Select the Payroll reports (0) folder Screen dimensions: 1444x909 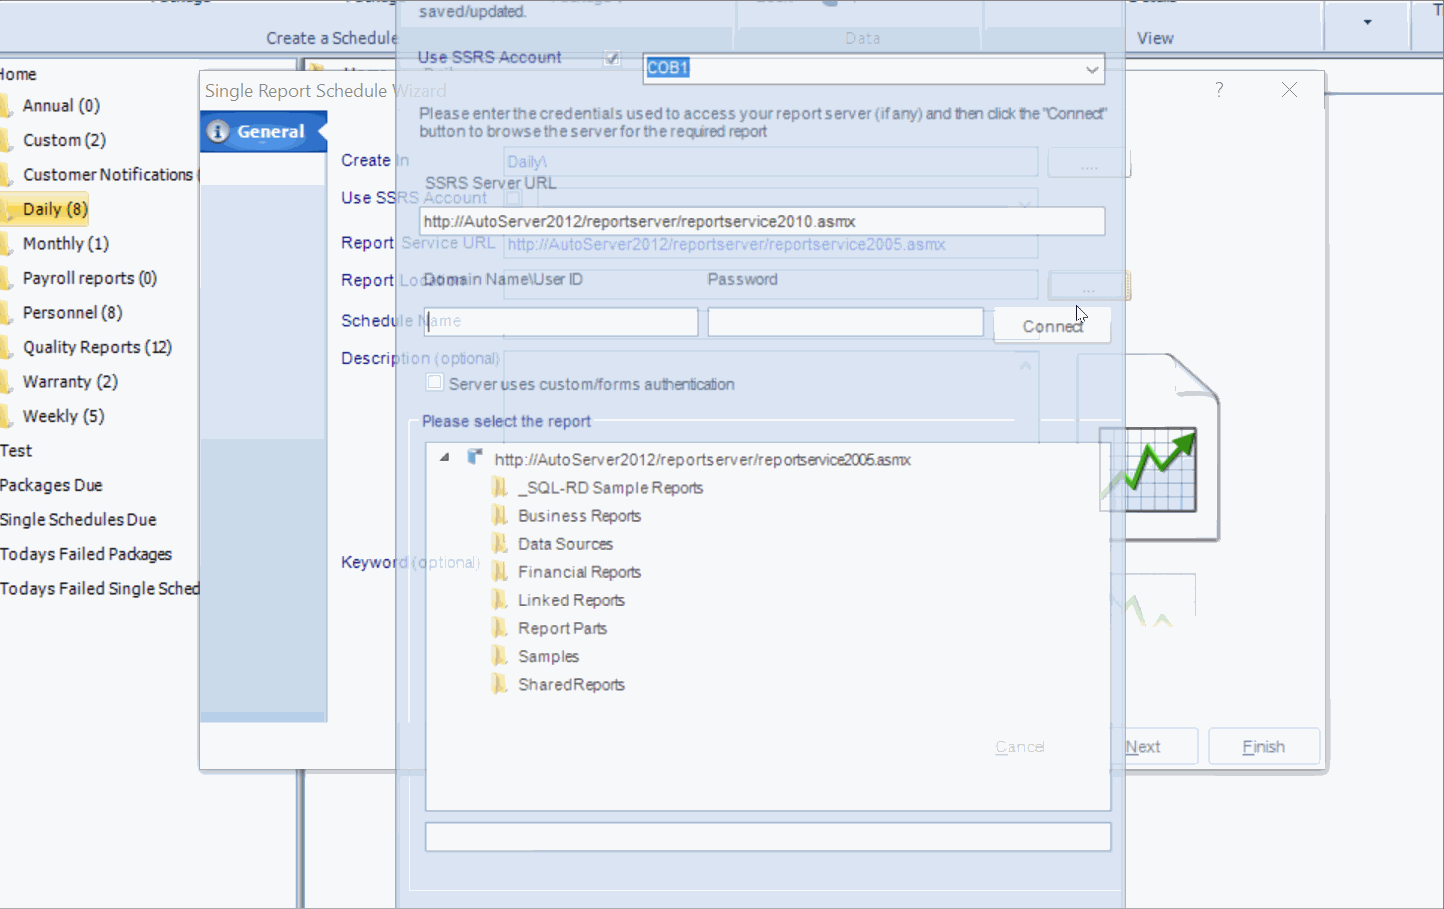[89, 278]
